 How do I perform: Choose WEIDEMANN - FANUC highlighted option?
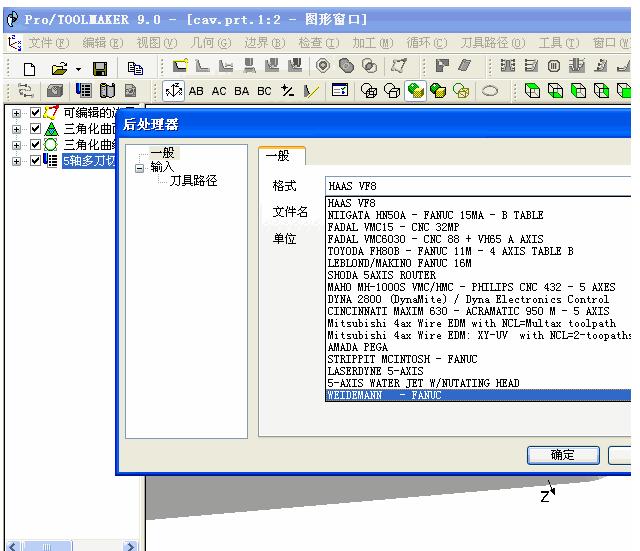478,395
